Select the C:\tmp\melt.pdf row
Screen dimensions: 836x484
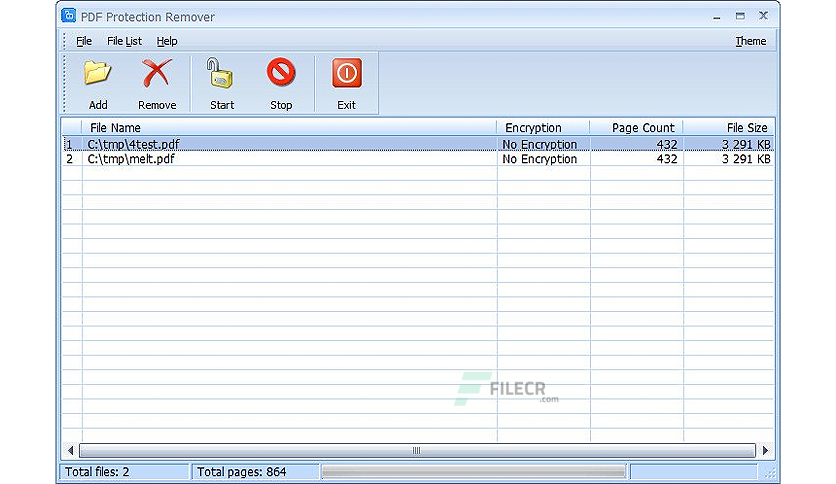pyautogui.click(x=417, y=159)
